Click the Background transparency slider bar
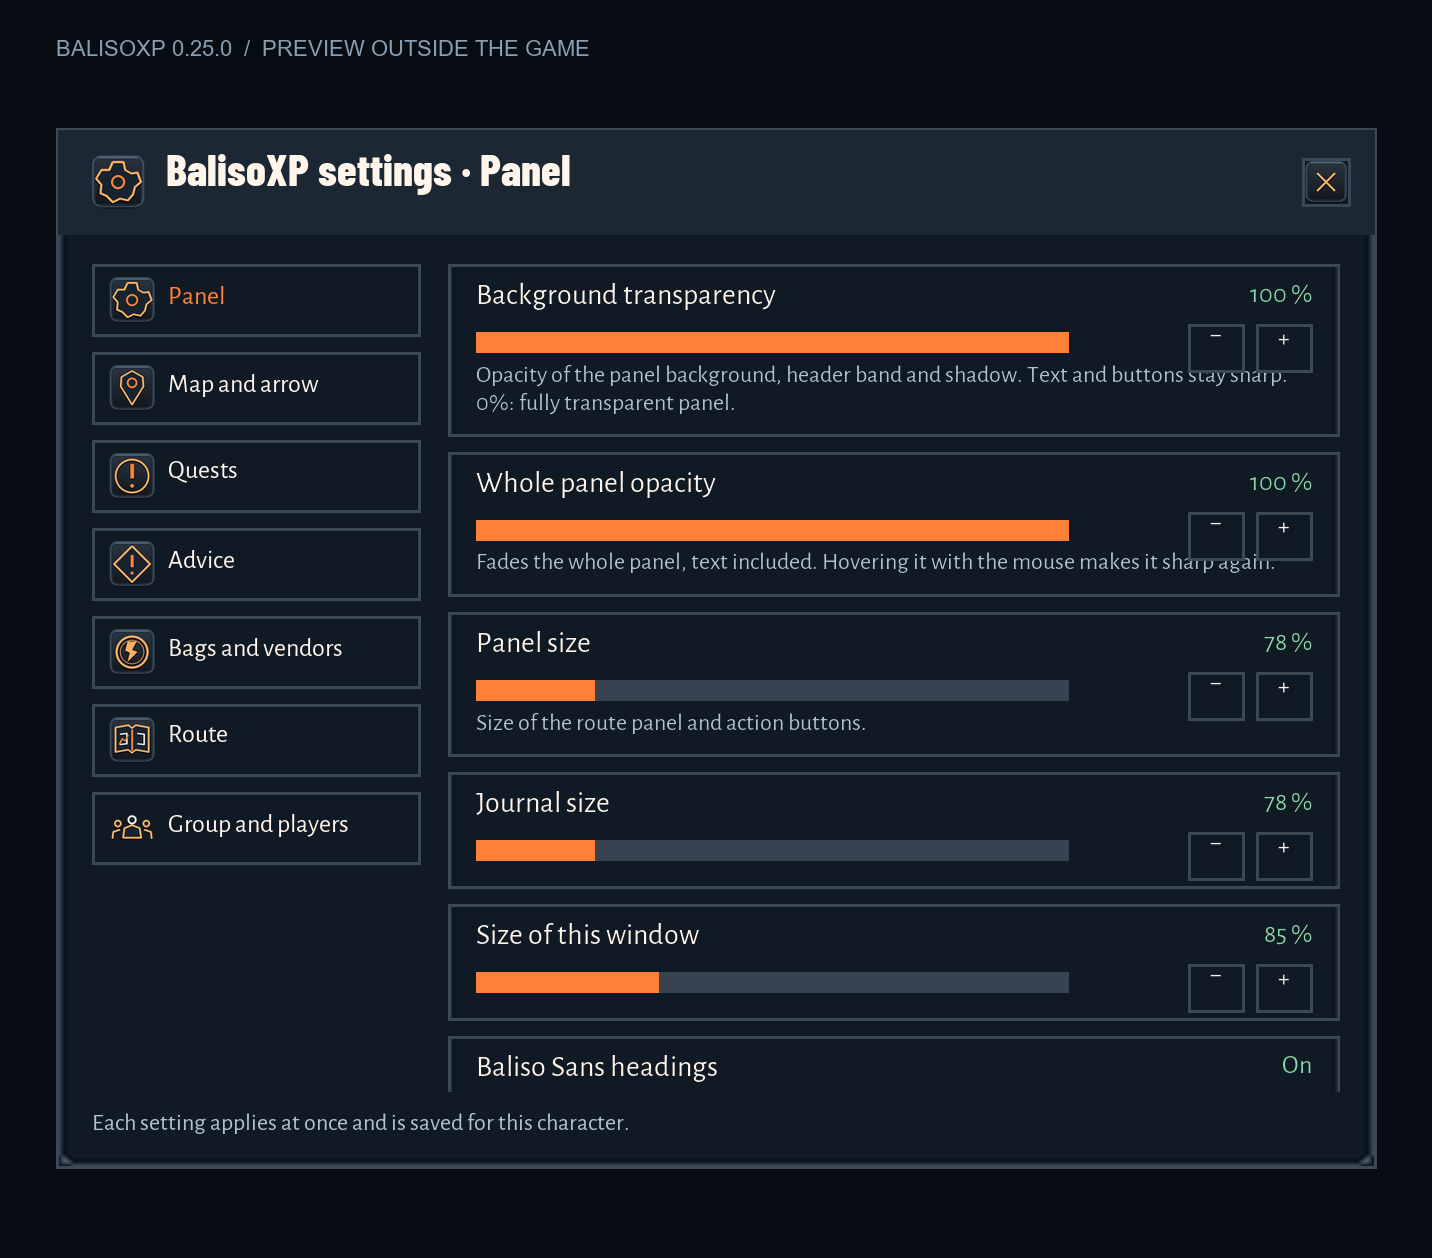The image size is (1432, 1258). pyautogui.click(x=772, y=342)
